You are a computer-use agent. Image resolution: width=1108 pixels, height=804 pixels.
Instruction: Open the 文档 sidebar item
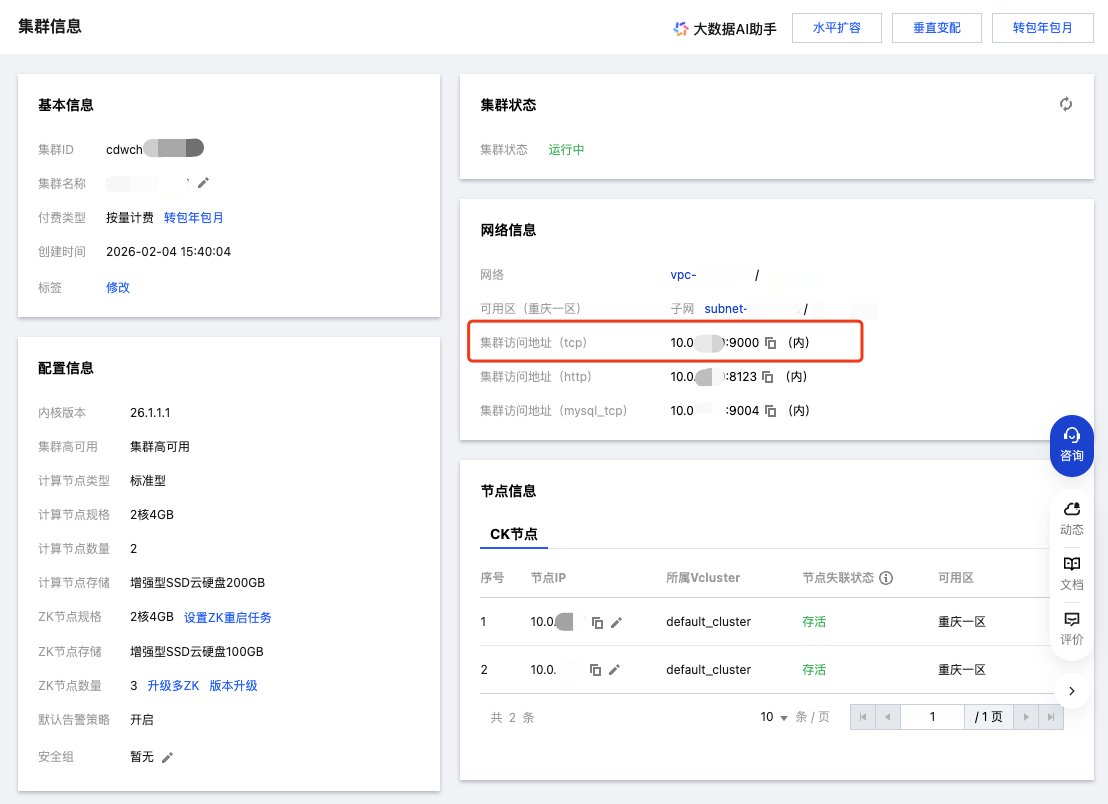[x=1071, y=574]
